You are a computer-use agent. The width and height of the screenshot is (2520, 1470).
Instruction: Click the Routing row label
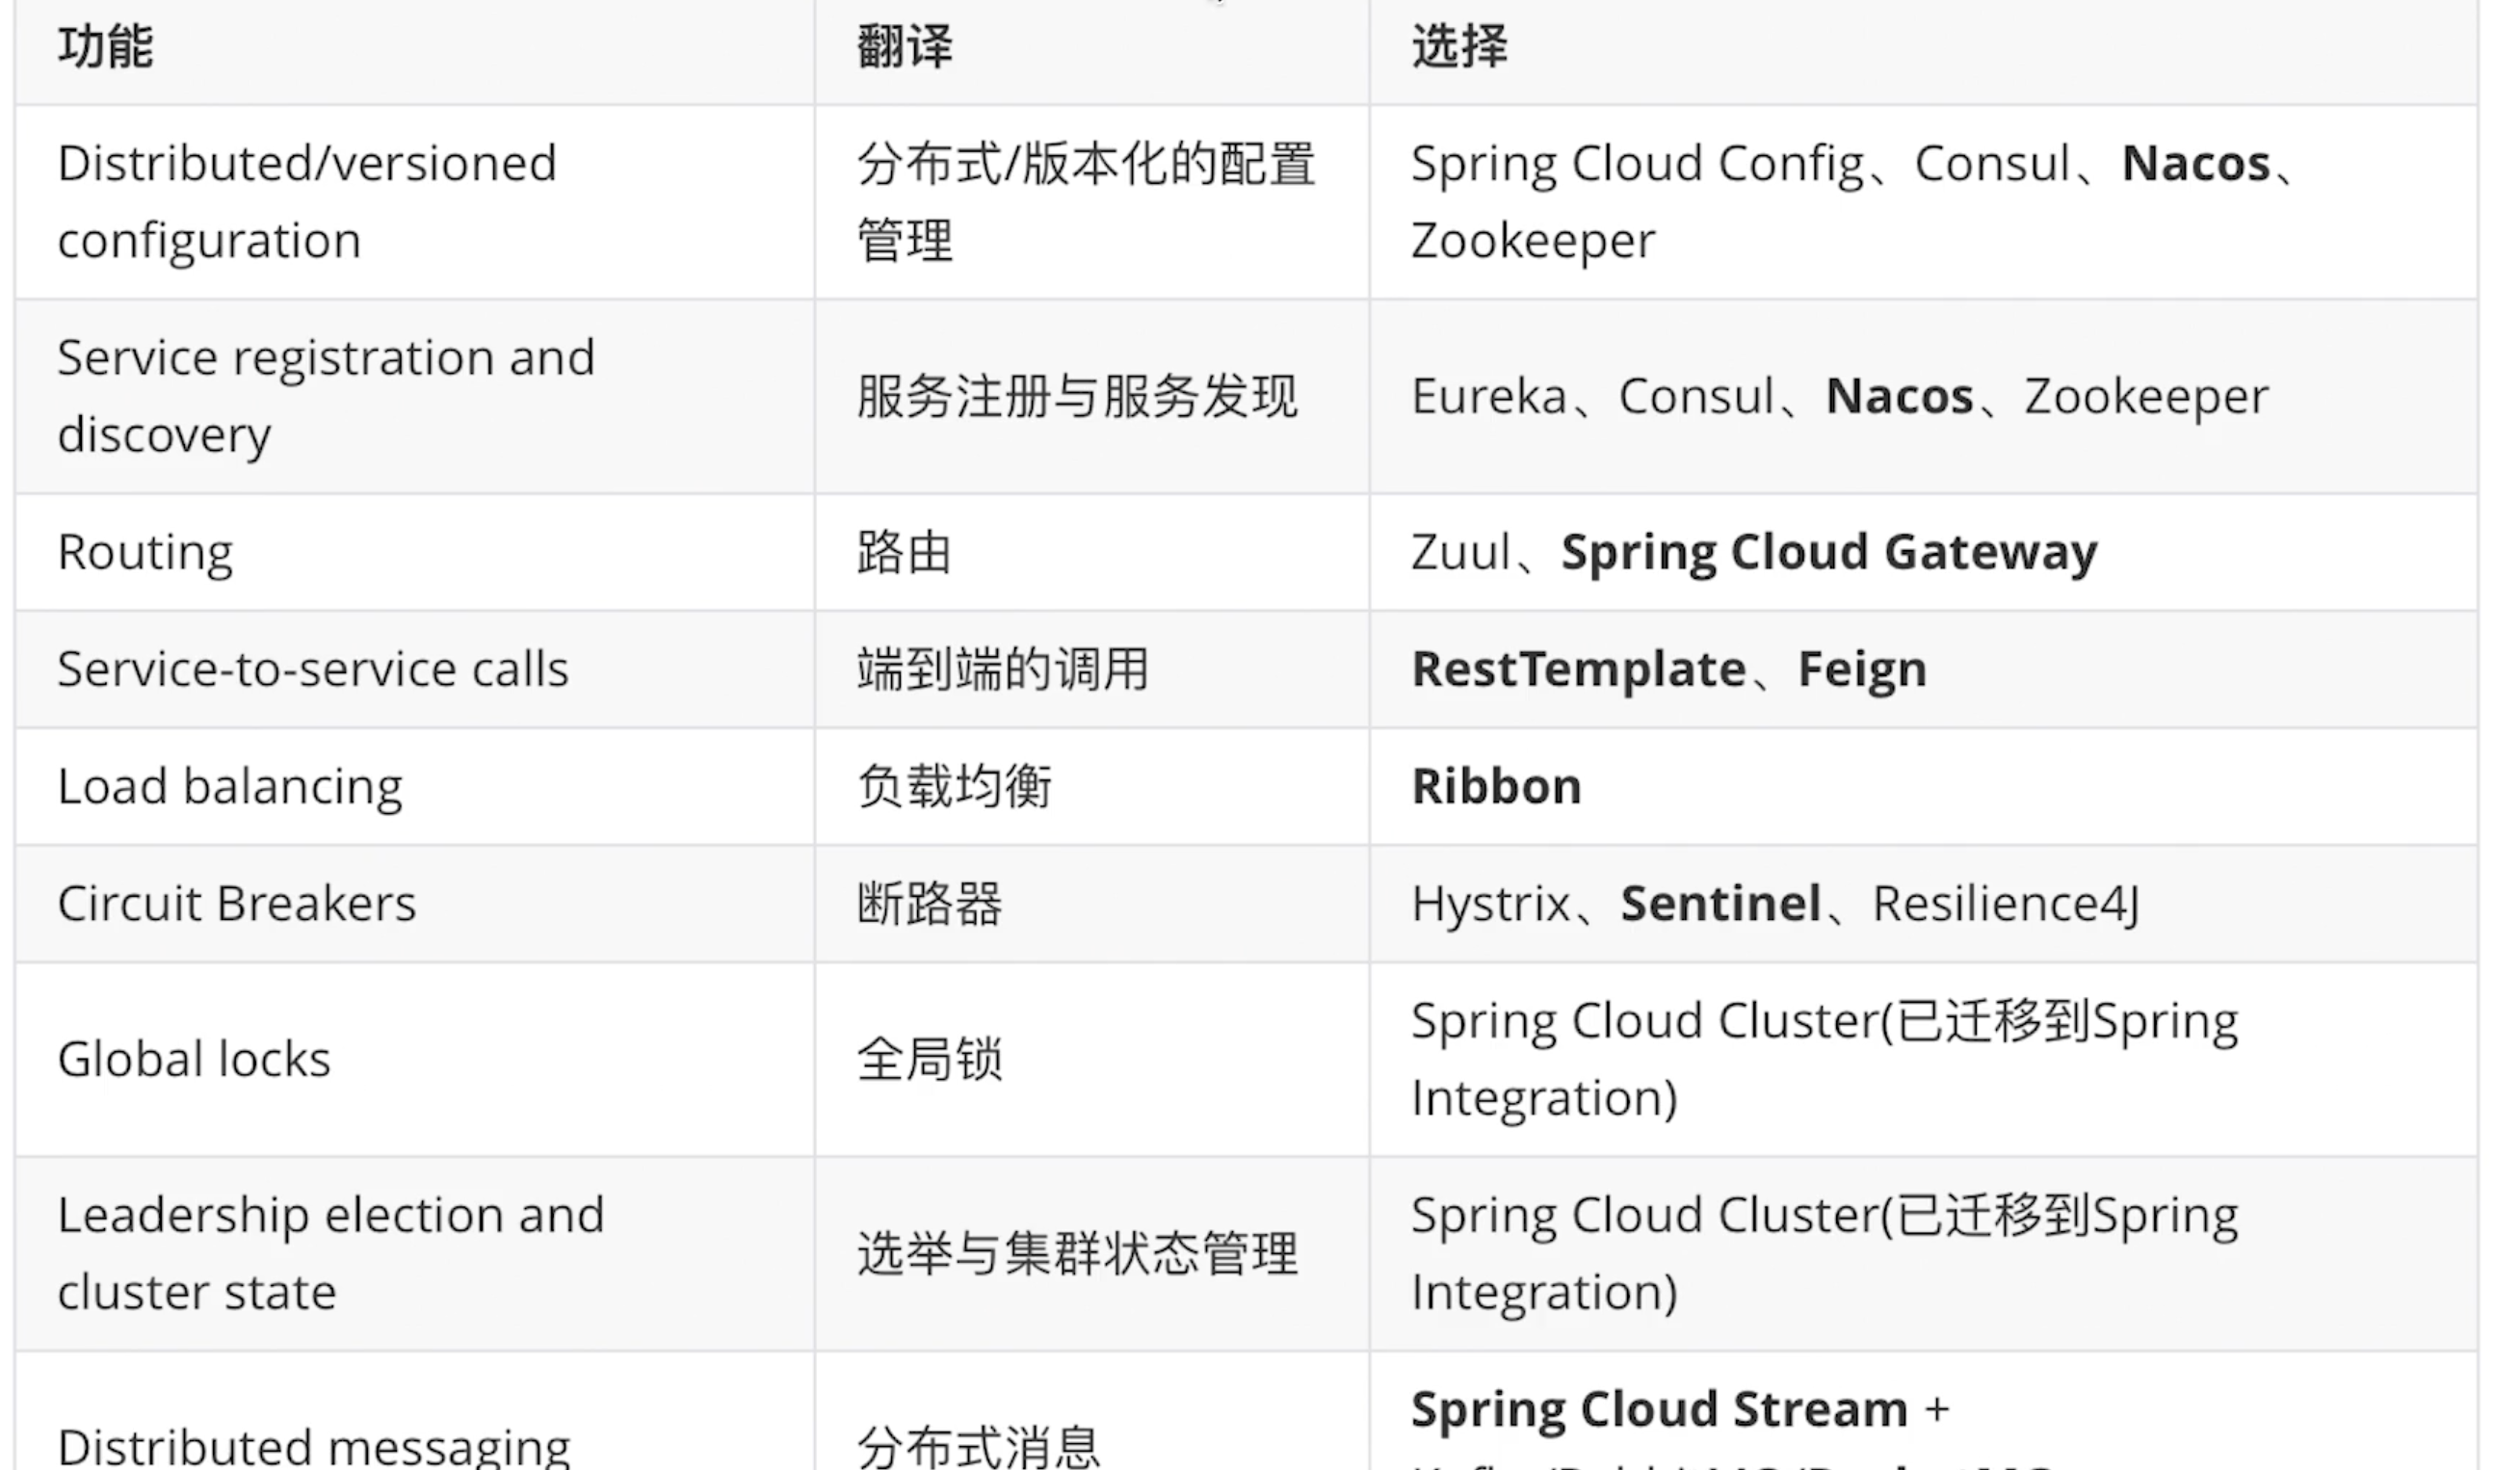pos(145,553)
